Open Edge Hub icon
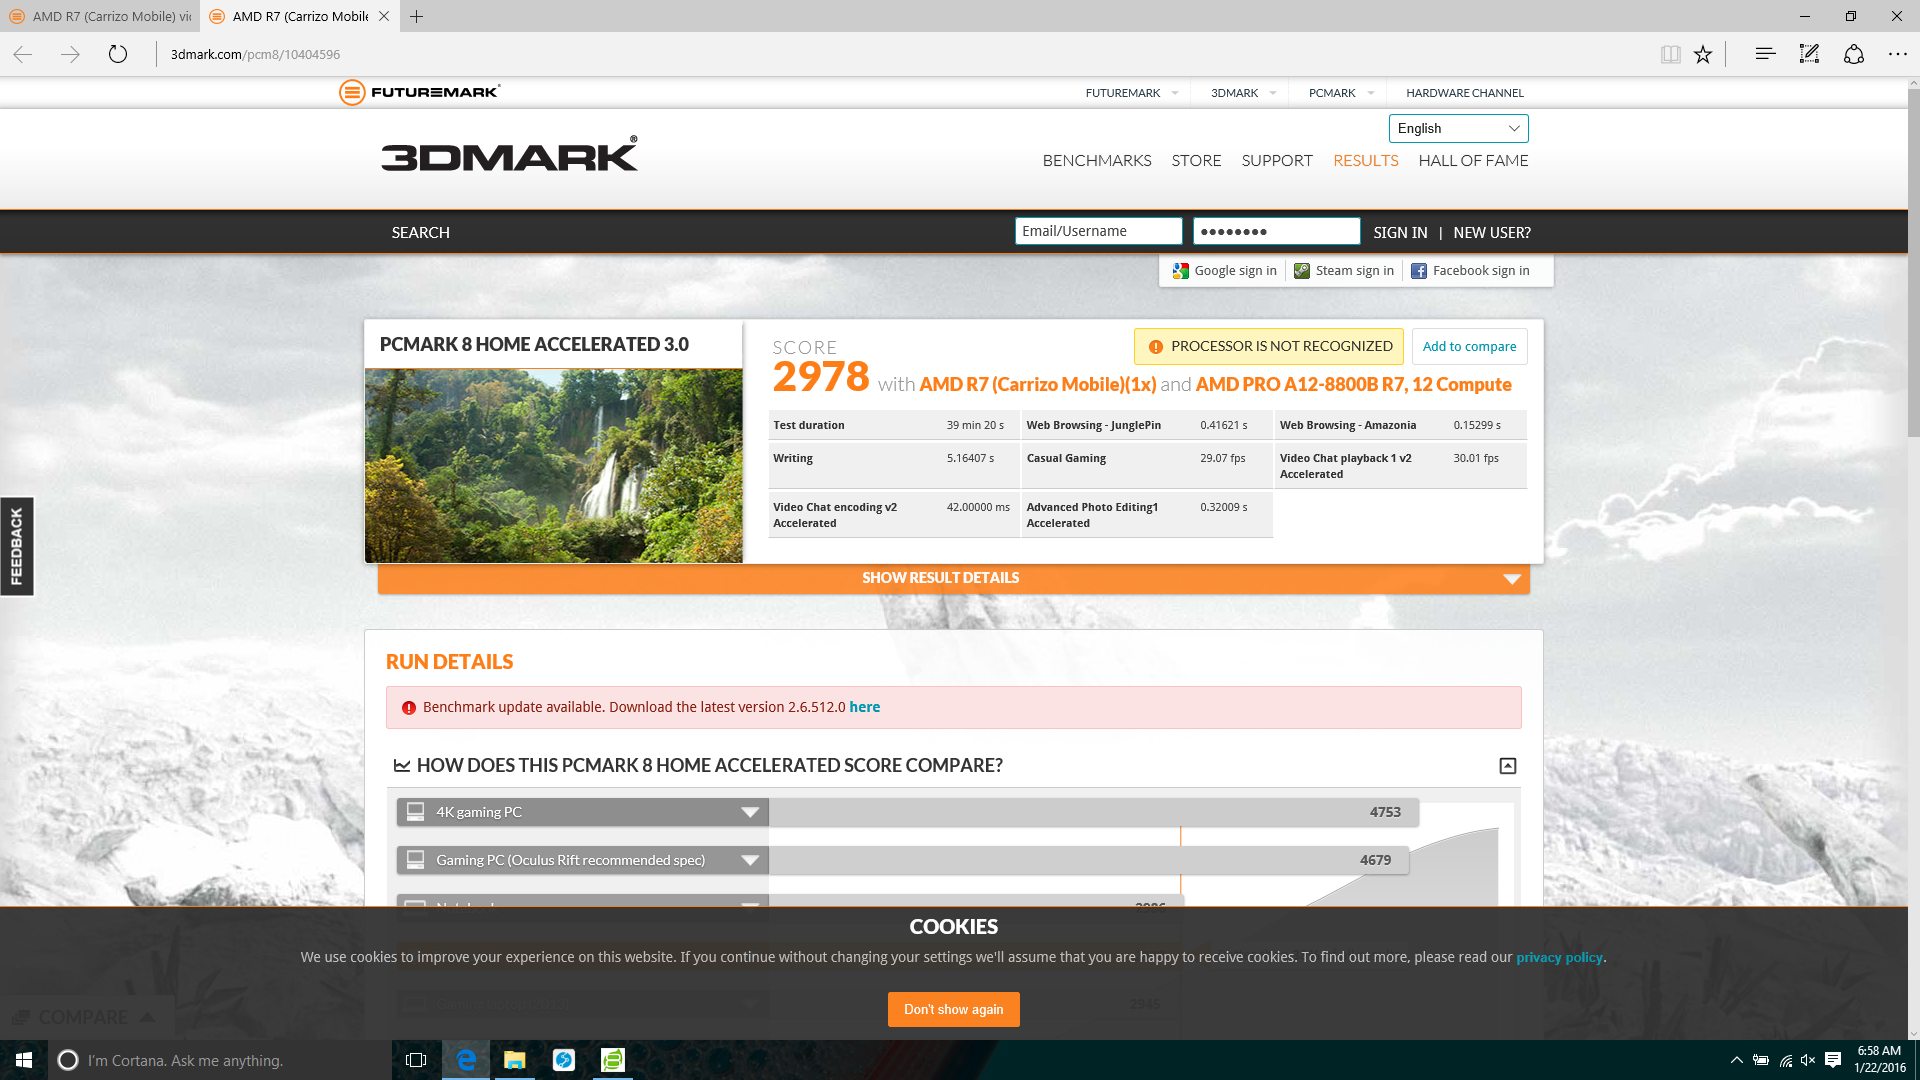1920x1080 pixels. (1765, 54)
